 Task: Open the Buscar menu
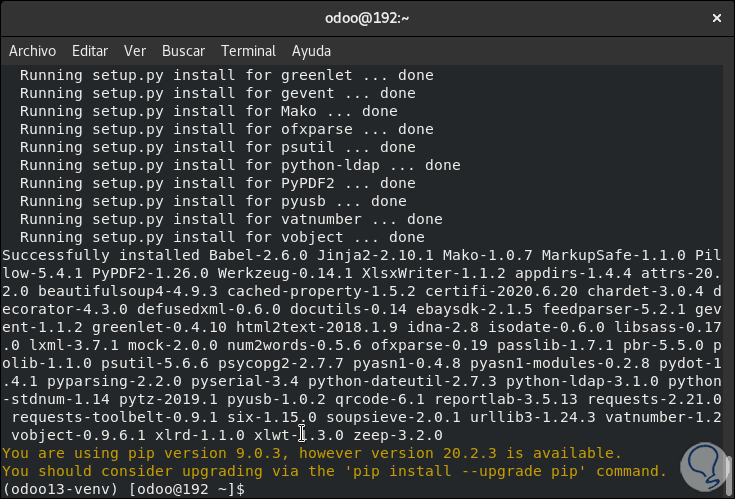(x=183, y=50)
